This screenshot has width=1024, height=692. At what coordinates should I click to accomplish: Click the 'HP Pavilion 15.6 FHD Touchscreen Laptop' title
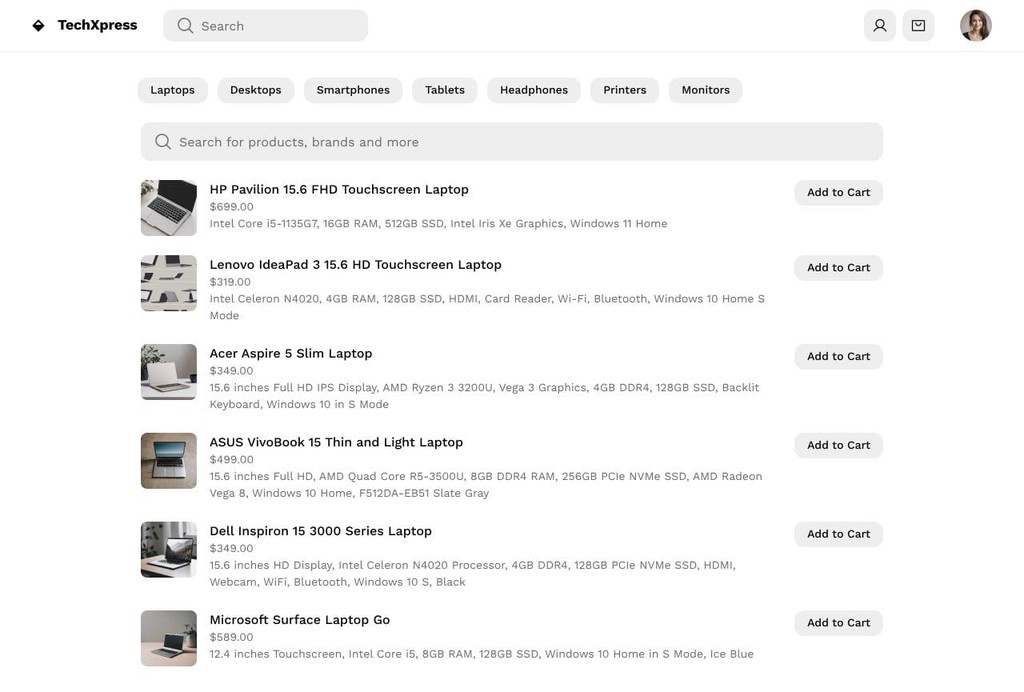(x=339, y=189)
